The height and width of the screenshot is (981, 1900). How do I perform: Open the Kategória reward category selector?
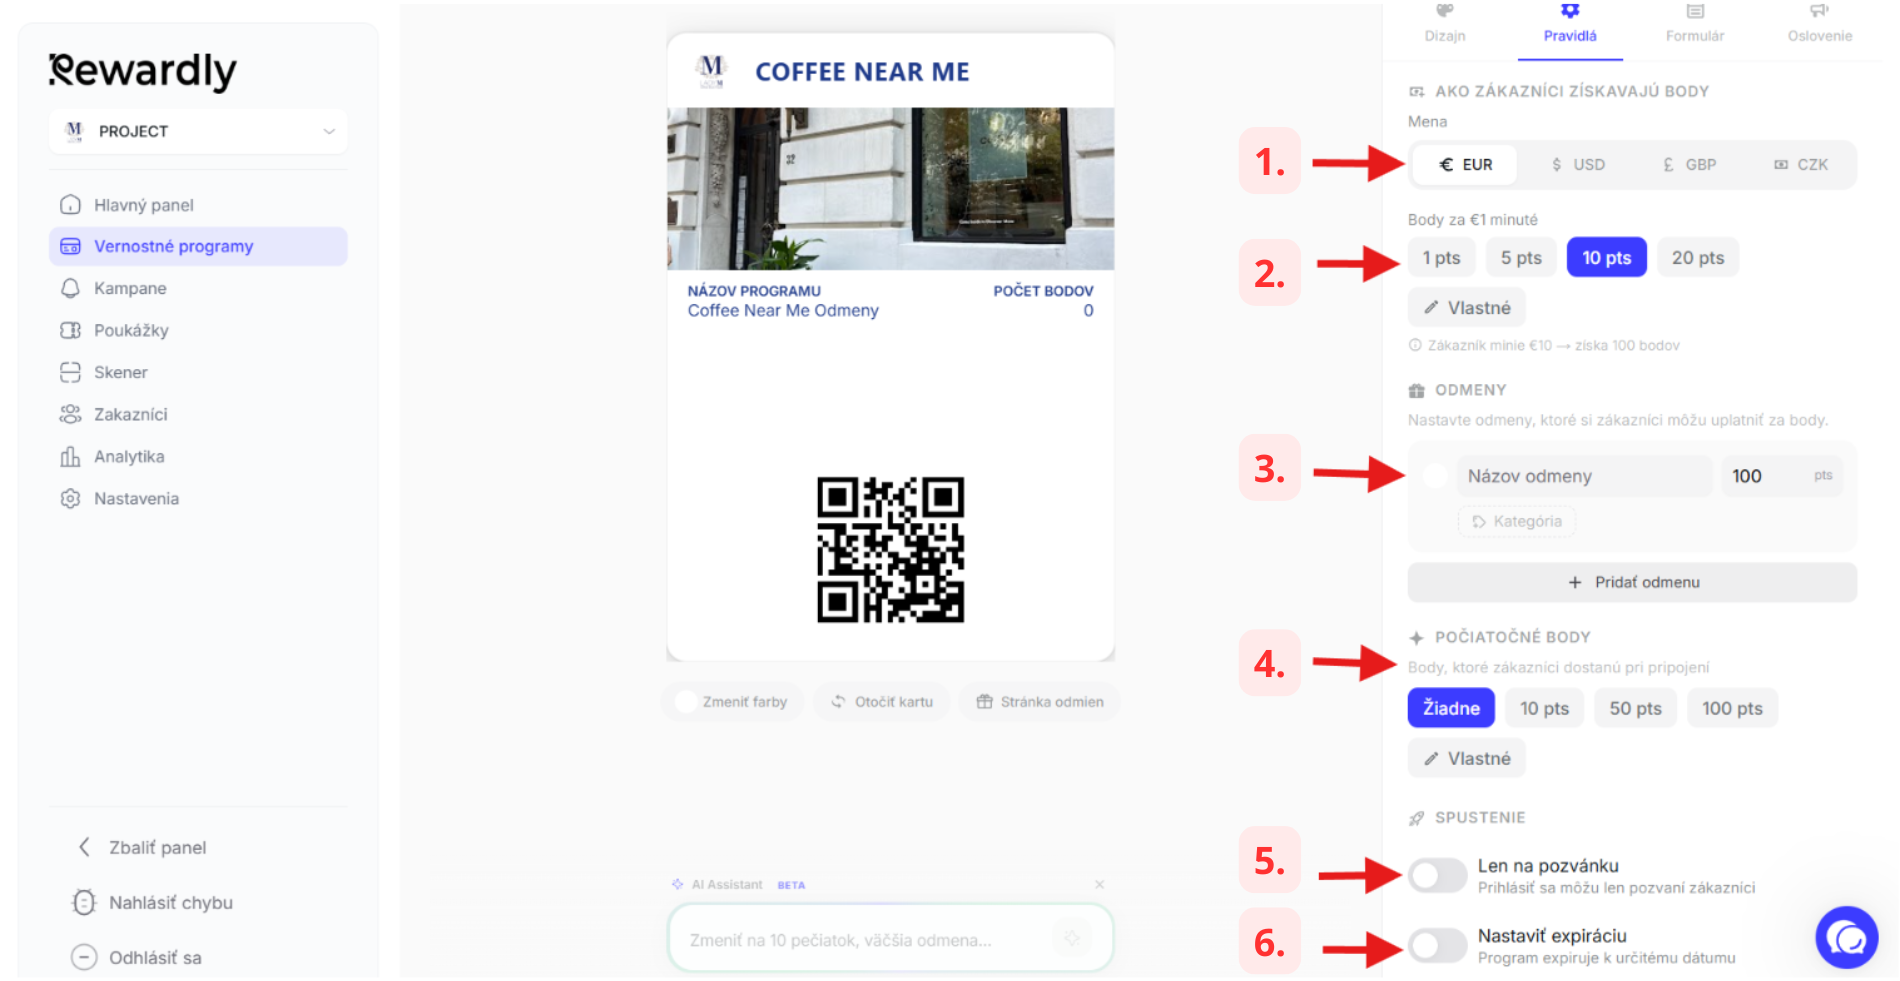click(x=1517, y=522)
